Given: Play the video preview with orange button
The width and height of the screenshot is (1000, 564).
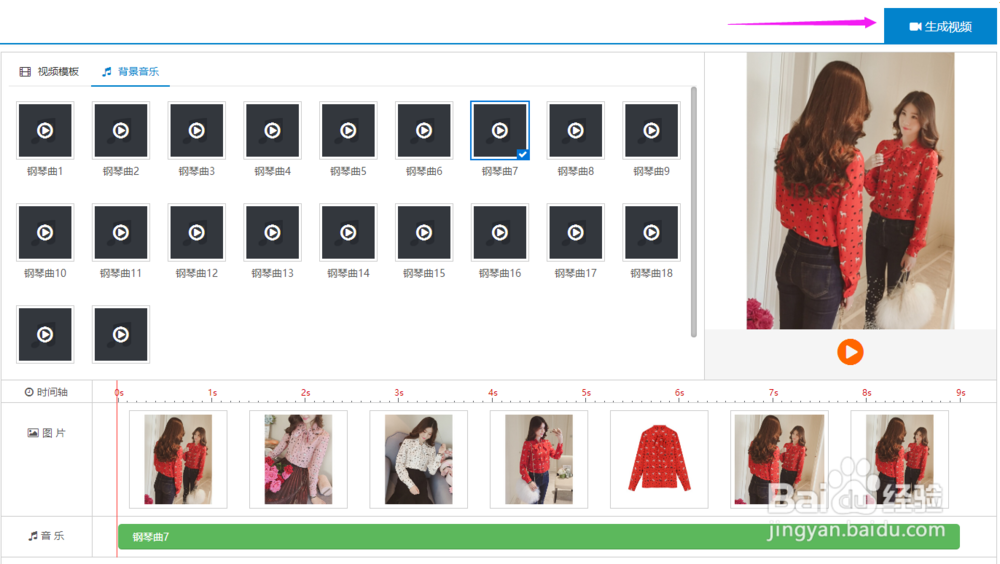Looking at the screenshot, I should tap(850, 352).
